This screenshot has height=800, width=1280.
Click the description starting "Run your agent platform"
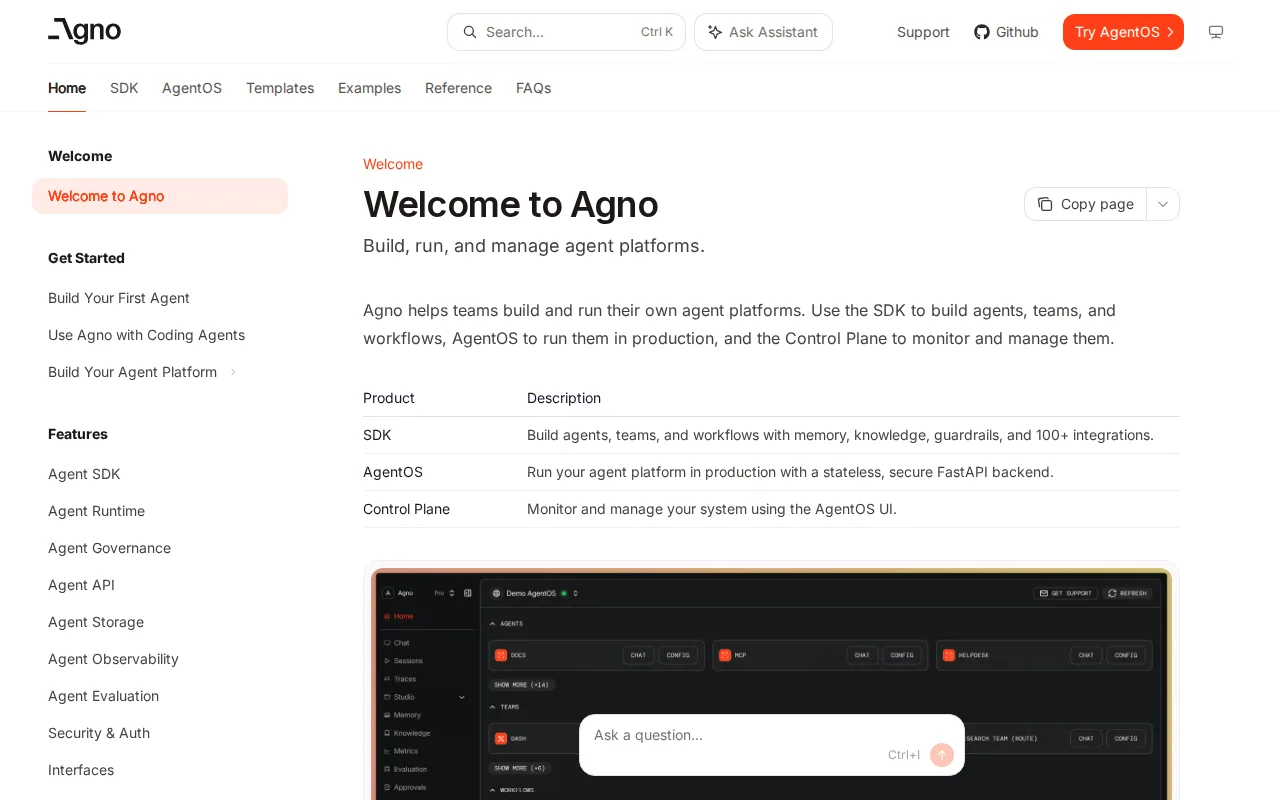click(790, 472)
